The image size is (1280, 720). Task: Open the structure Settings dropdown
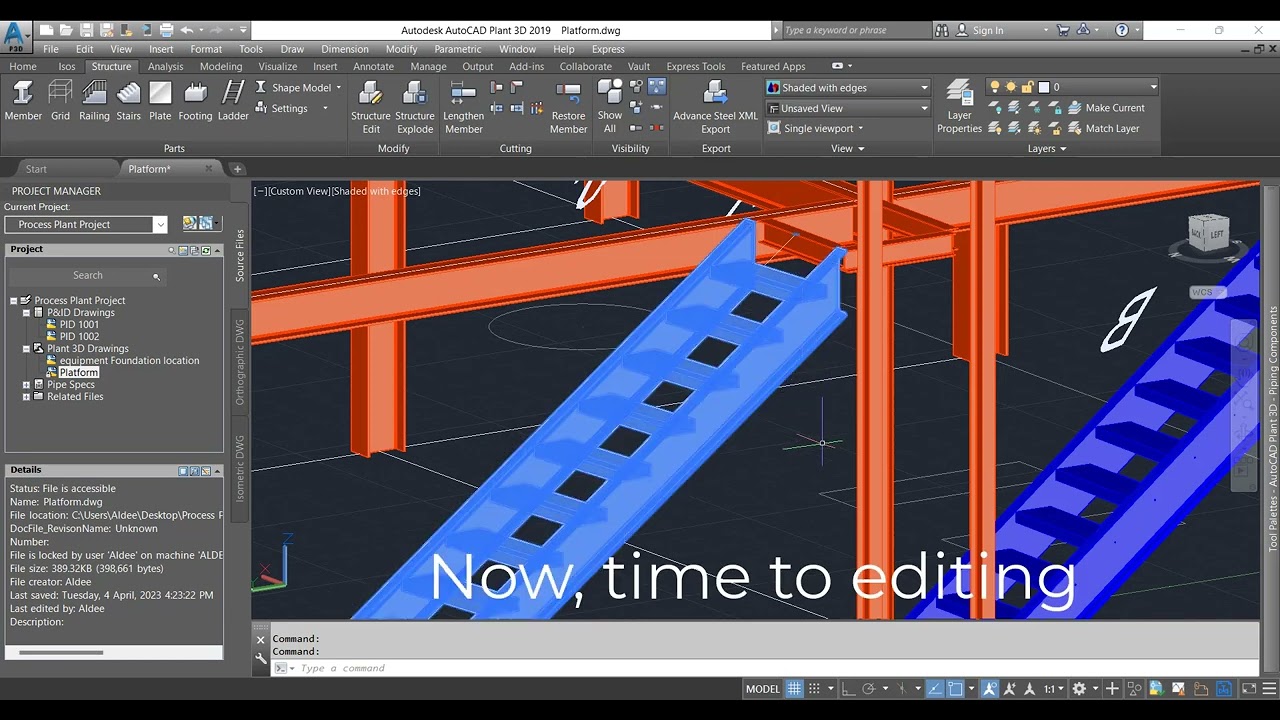pyautogui.click(x=291, y=108)
